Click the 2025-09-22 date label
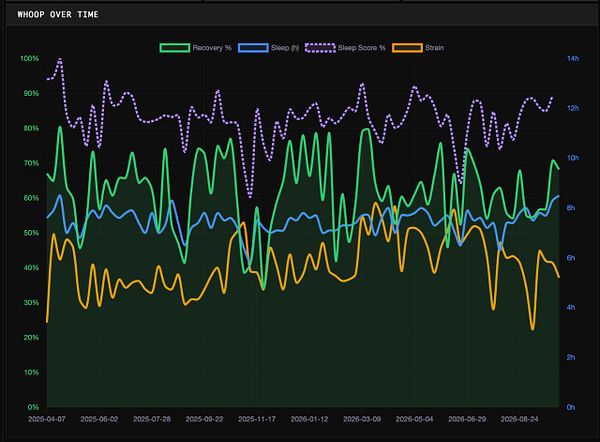Screen dimensions: 600x442 204,419
